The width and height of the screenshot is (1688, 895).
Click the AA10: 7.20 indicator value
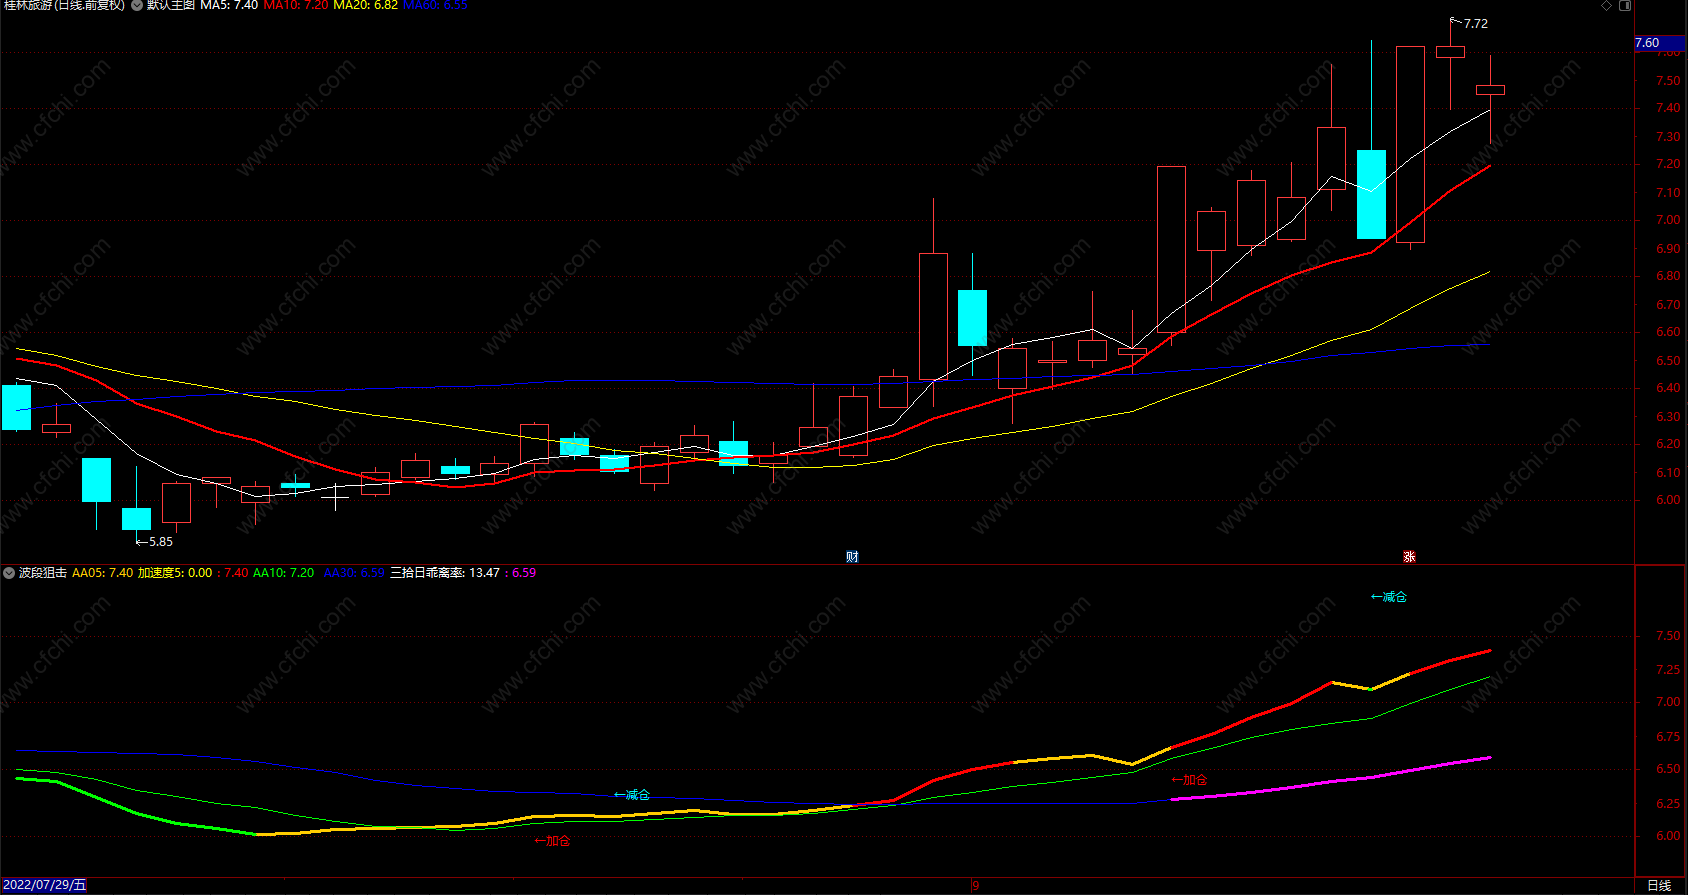click(x=283, y=573)
